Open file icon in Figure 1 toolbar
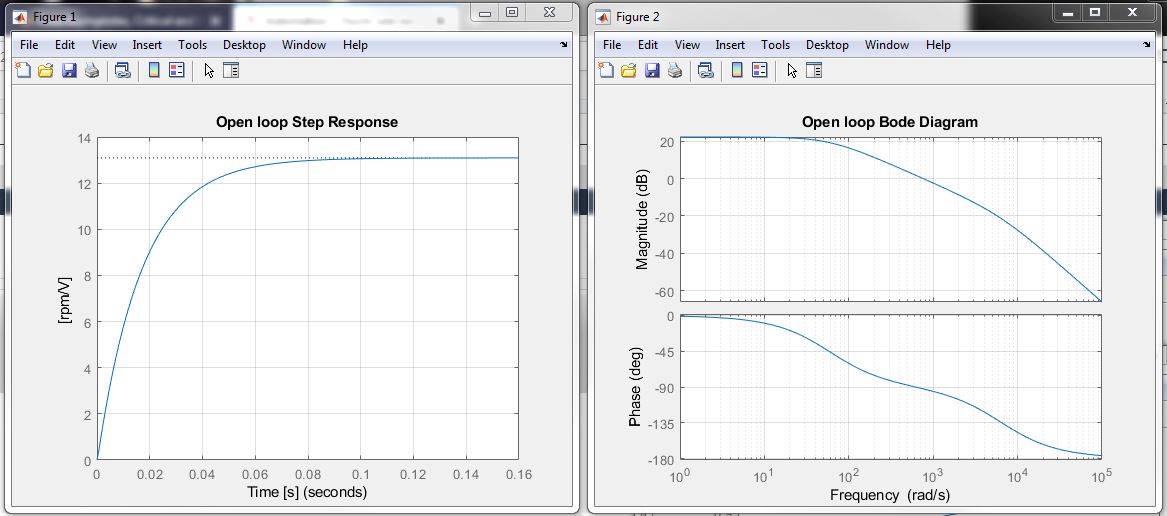 point(45,71)
